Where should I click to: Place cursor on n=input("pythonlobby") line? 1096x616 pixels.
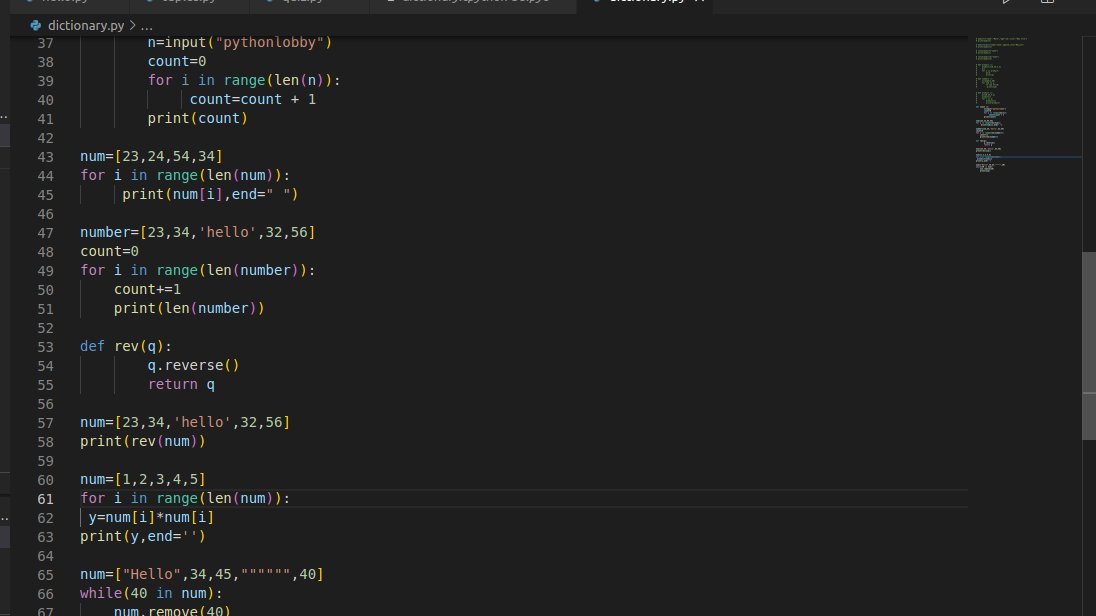point(240,43)
